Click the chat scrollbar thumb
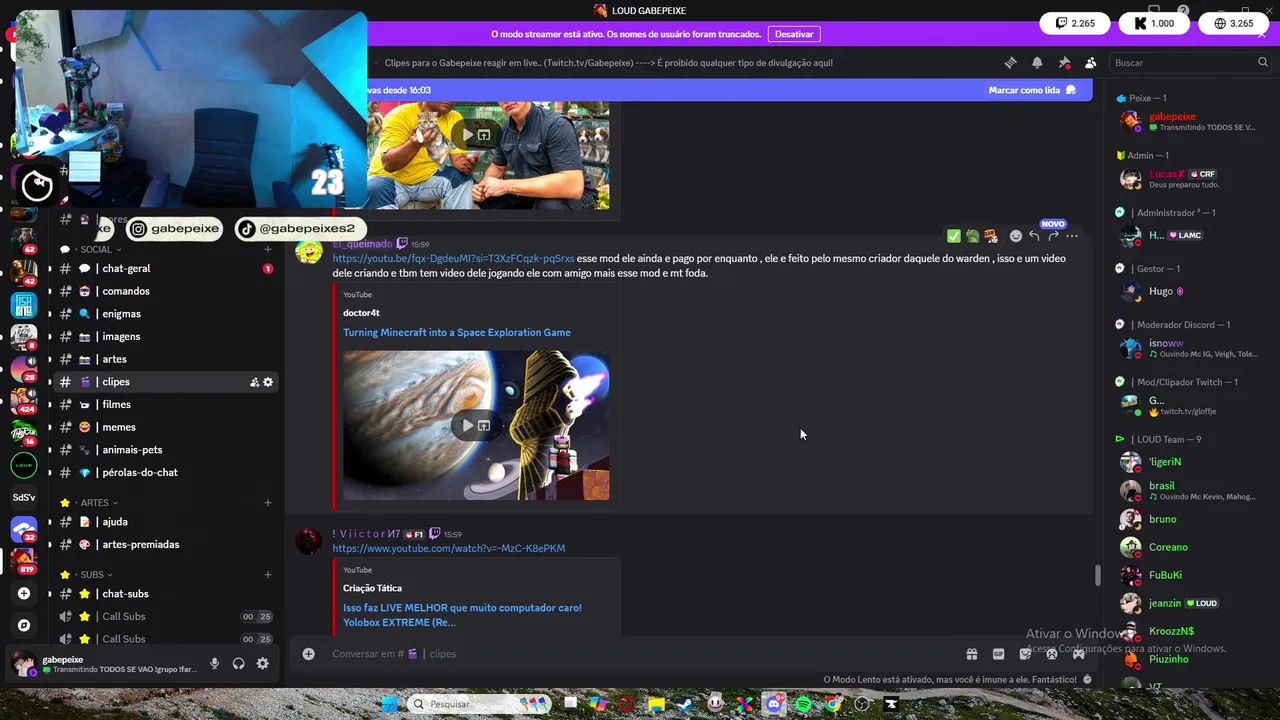 pyautogui.click(x=1097, y=576)
